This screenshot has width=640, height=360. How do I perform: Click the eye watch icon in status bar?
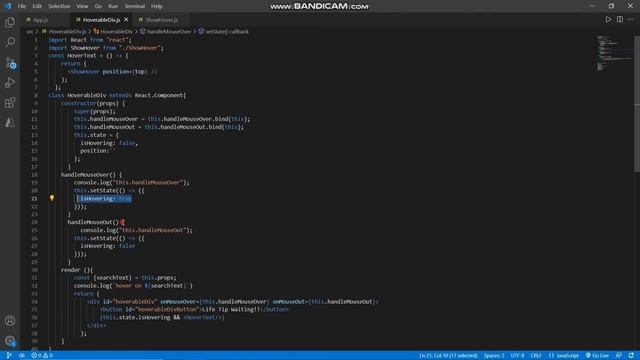coord(22,356)
